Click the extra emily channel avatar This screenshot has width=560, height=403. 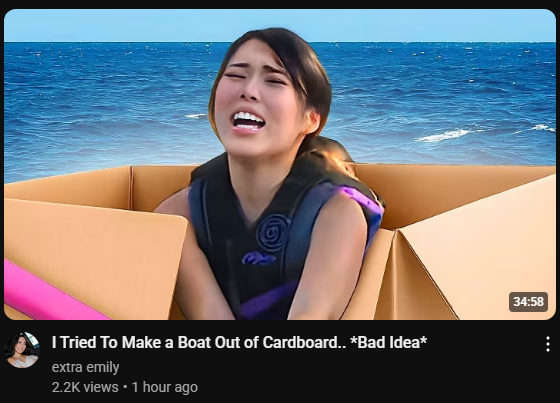pyautogui.click(x=21, y=350)
